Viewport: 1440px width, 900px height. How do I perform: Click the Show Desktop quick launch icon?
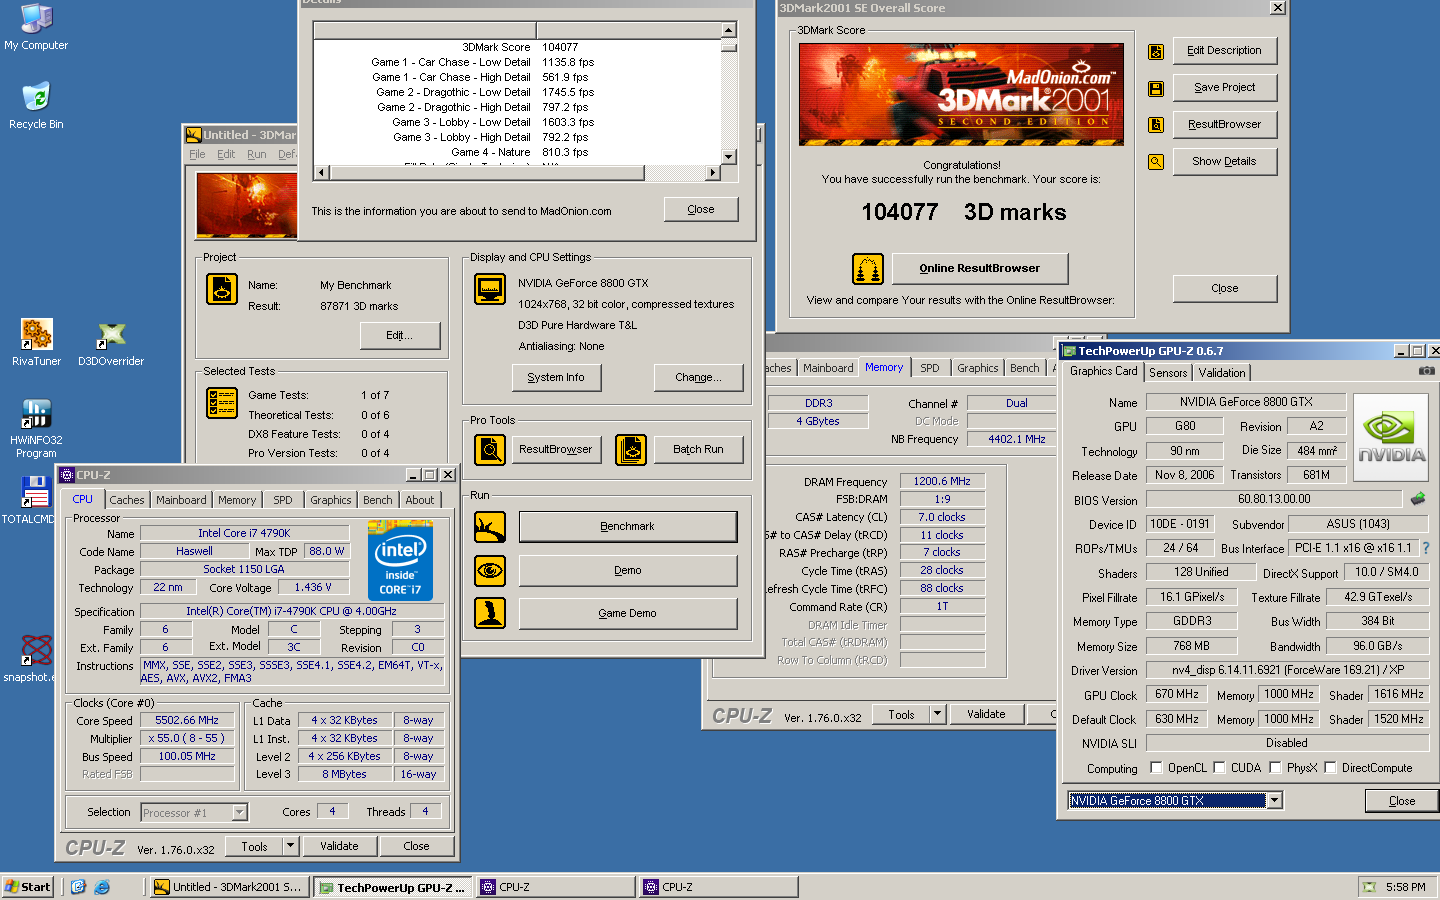[78, 886]
